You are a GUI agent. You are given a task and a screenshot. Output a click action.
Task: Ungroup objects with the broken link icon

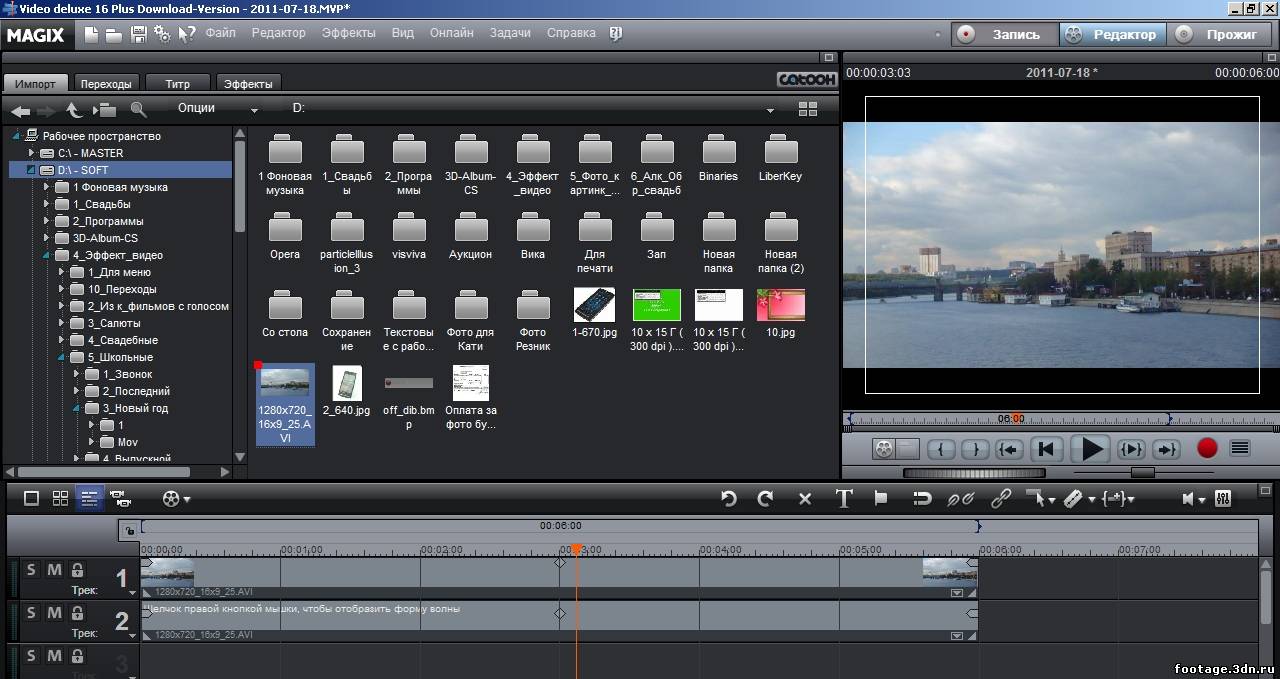tap(961, 498)
